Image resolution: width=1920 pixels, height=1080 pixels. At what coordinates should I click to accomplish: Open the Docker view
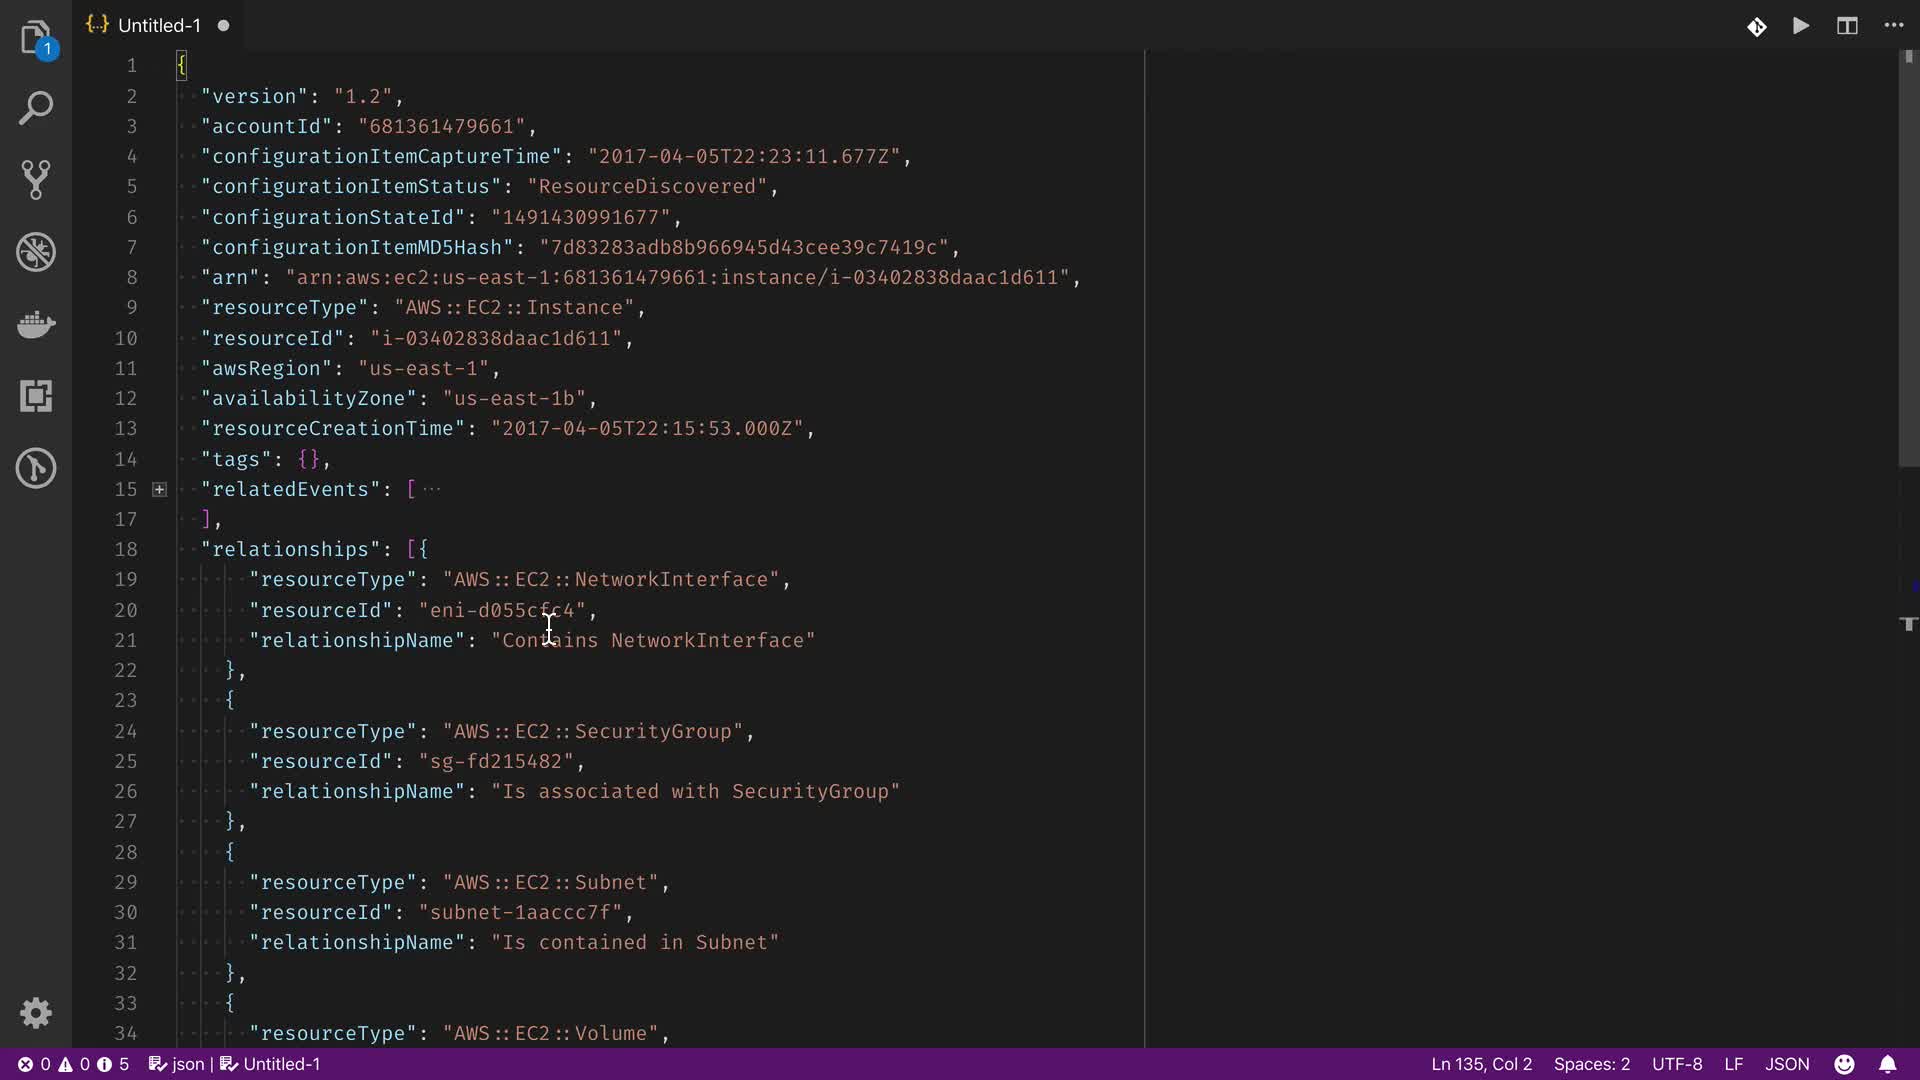coord(36,324)
